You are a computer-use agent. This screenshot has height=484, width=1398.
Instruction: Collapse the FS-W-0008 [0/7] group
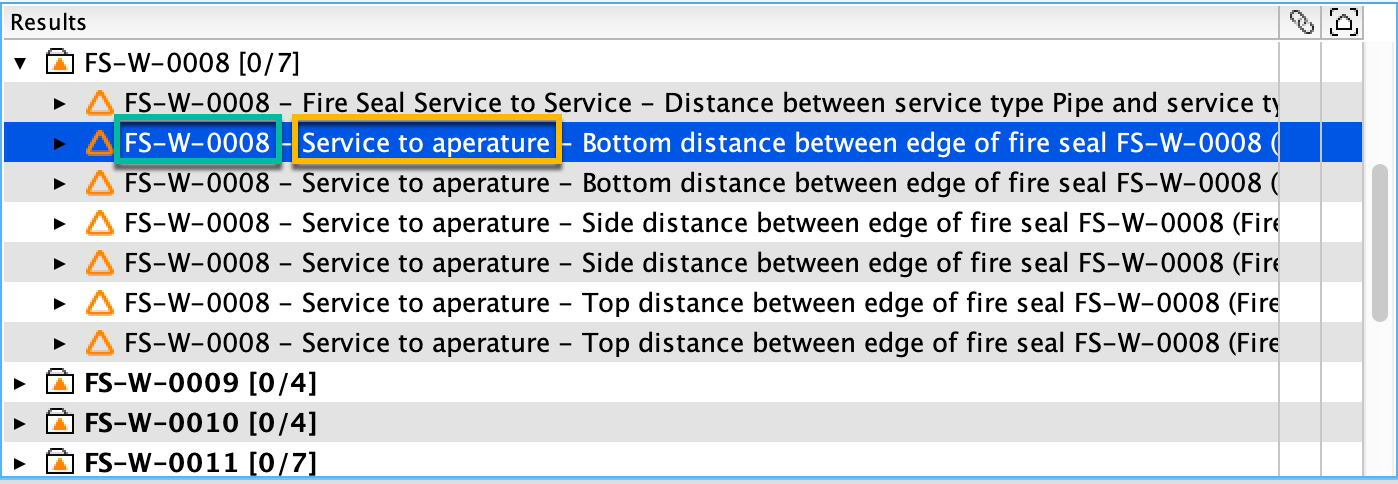[x=21, y=64]
